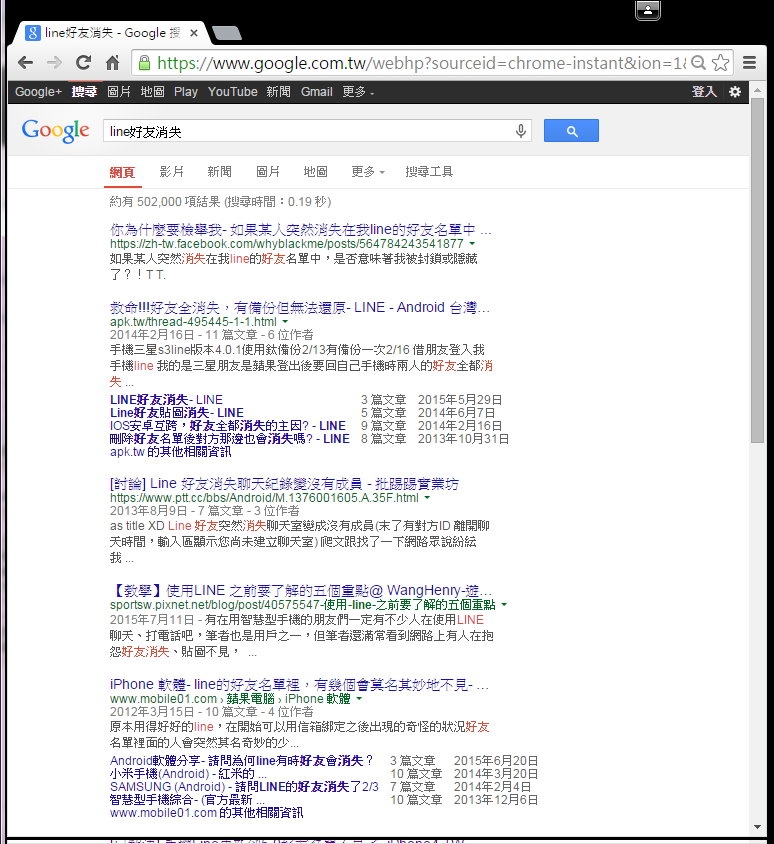Expand arrow next to facebook.com URL
The height and width of the screenshot is (844, 774).
472,244
